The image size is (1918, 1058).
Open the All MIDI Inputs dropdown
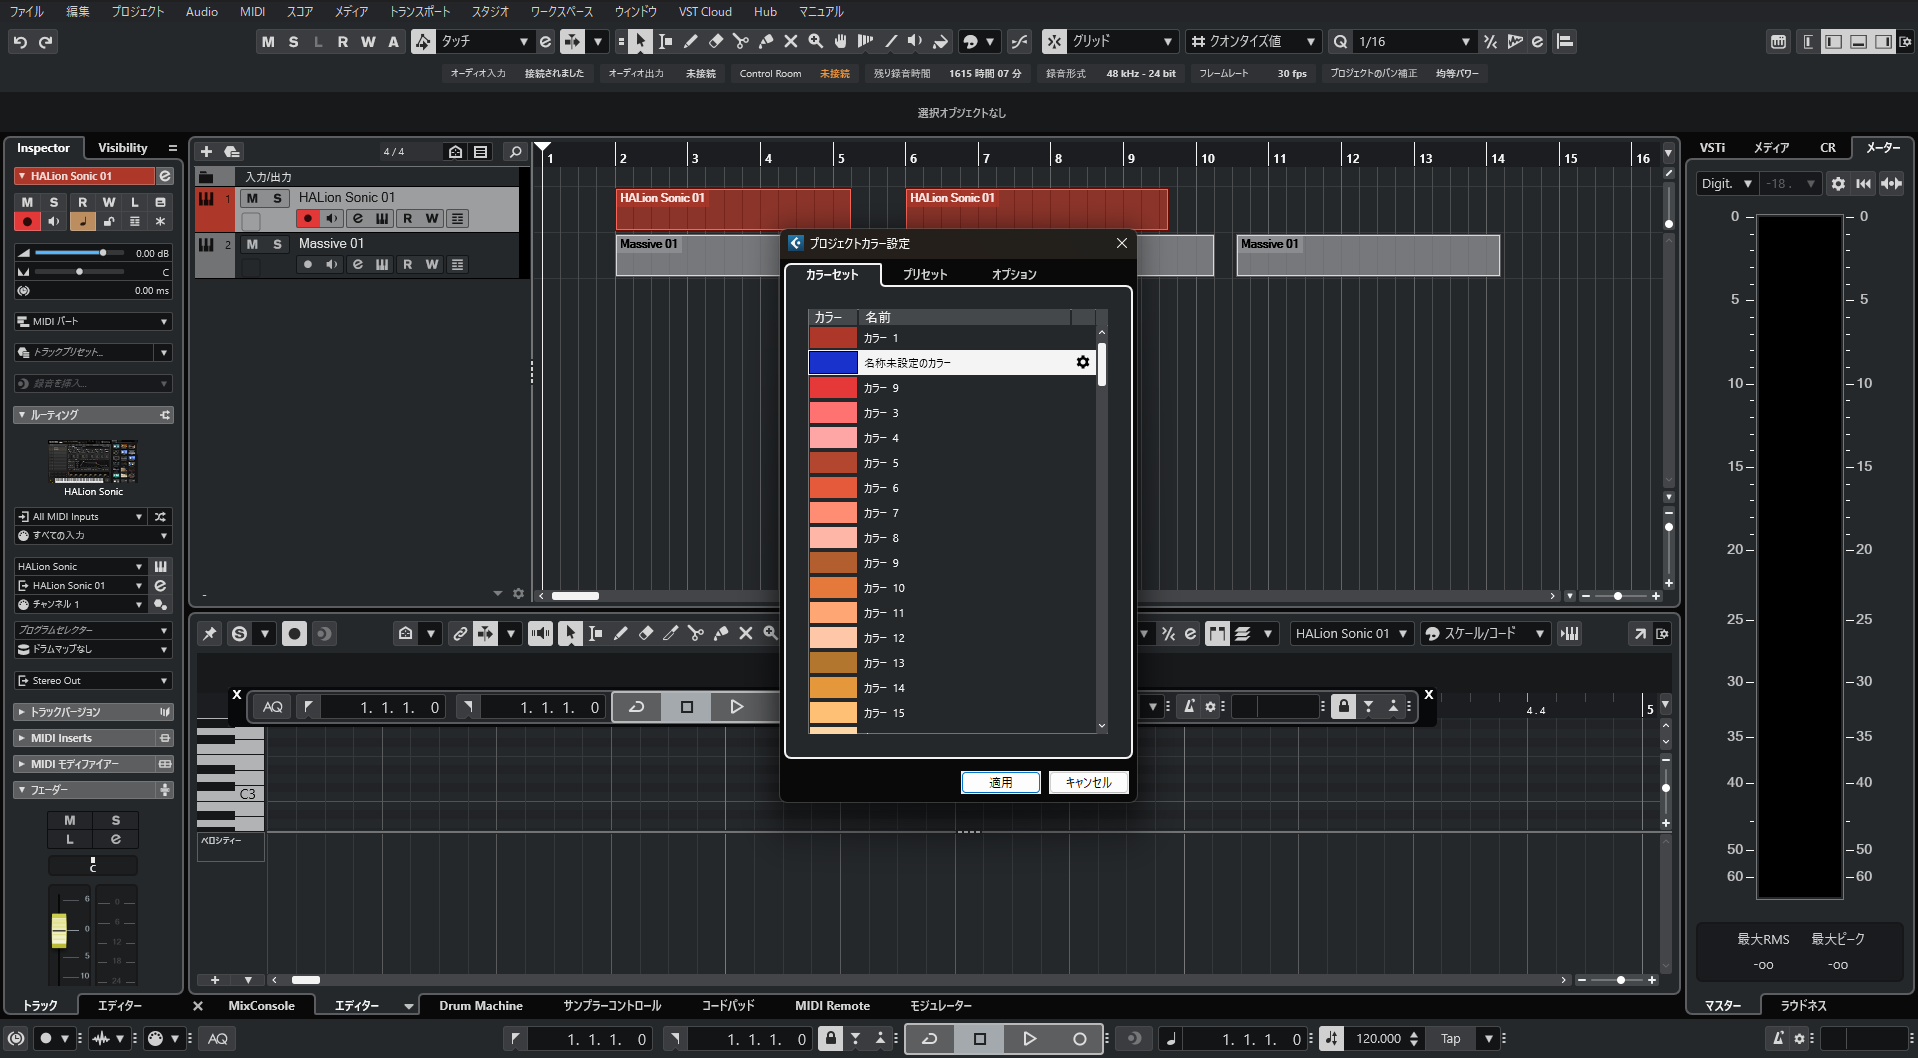pyautogui.click(x=81, y=517)
